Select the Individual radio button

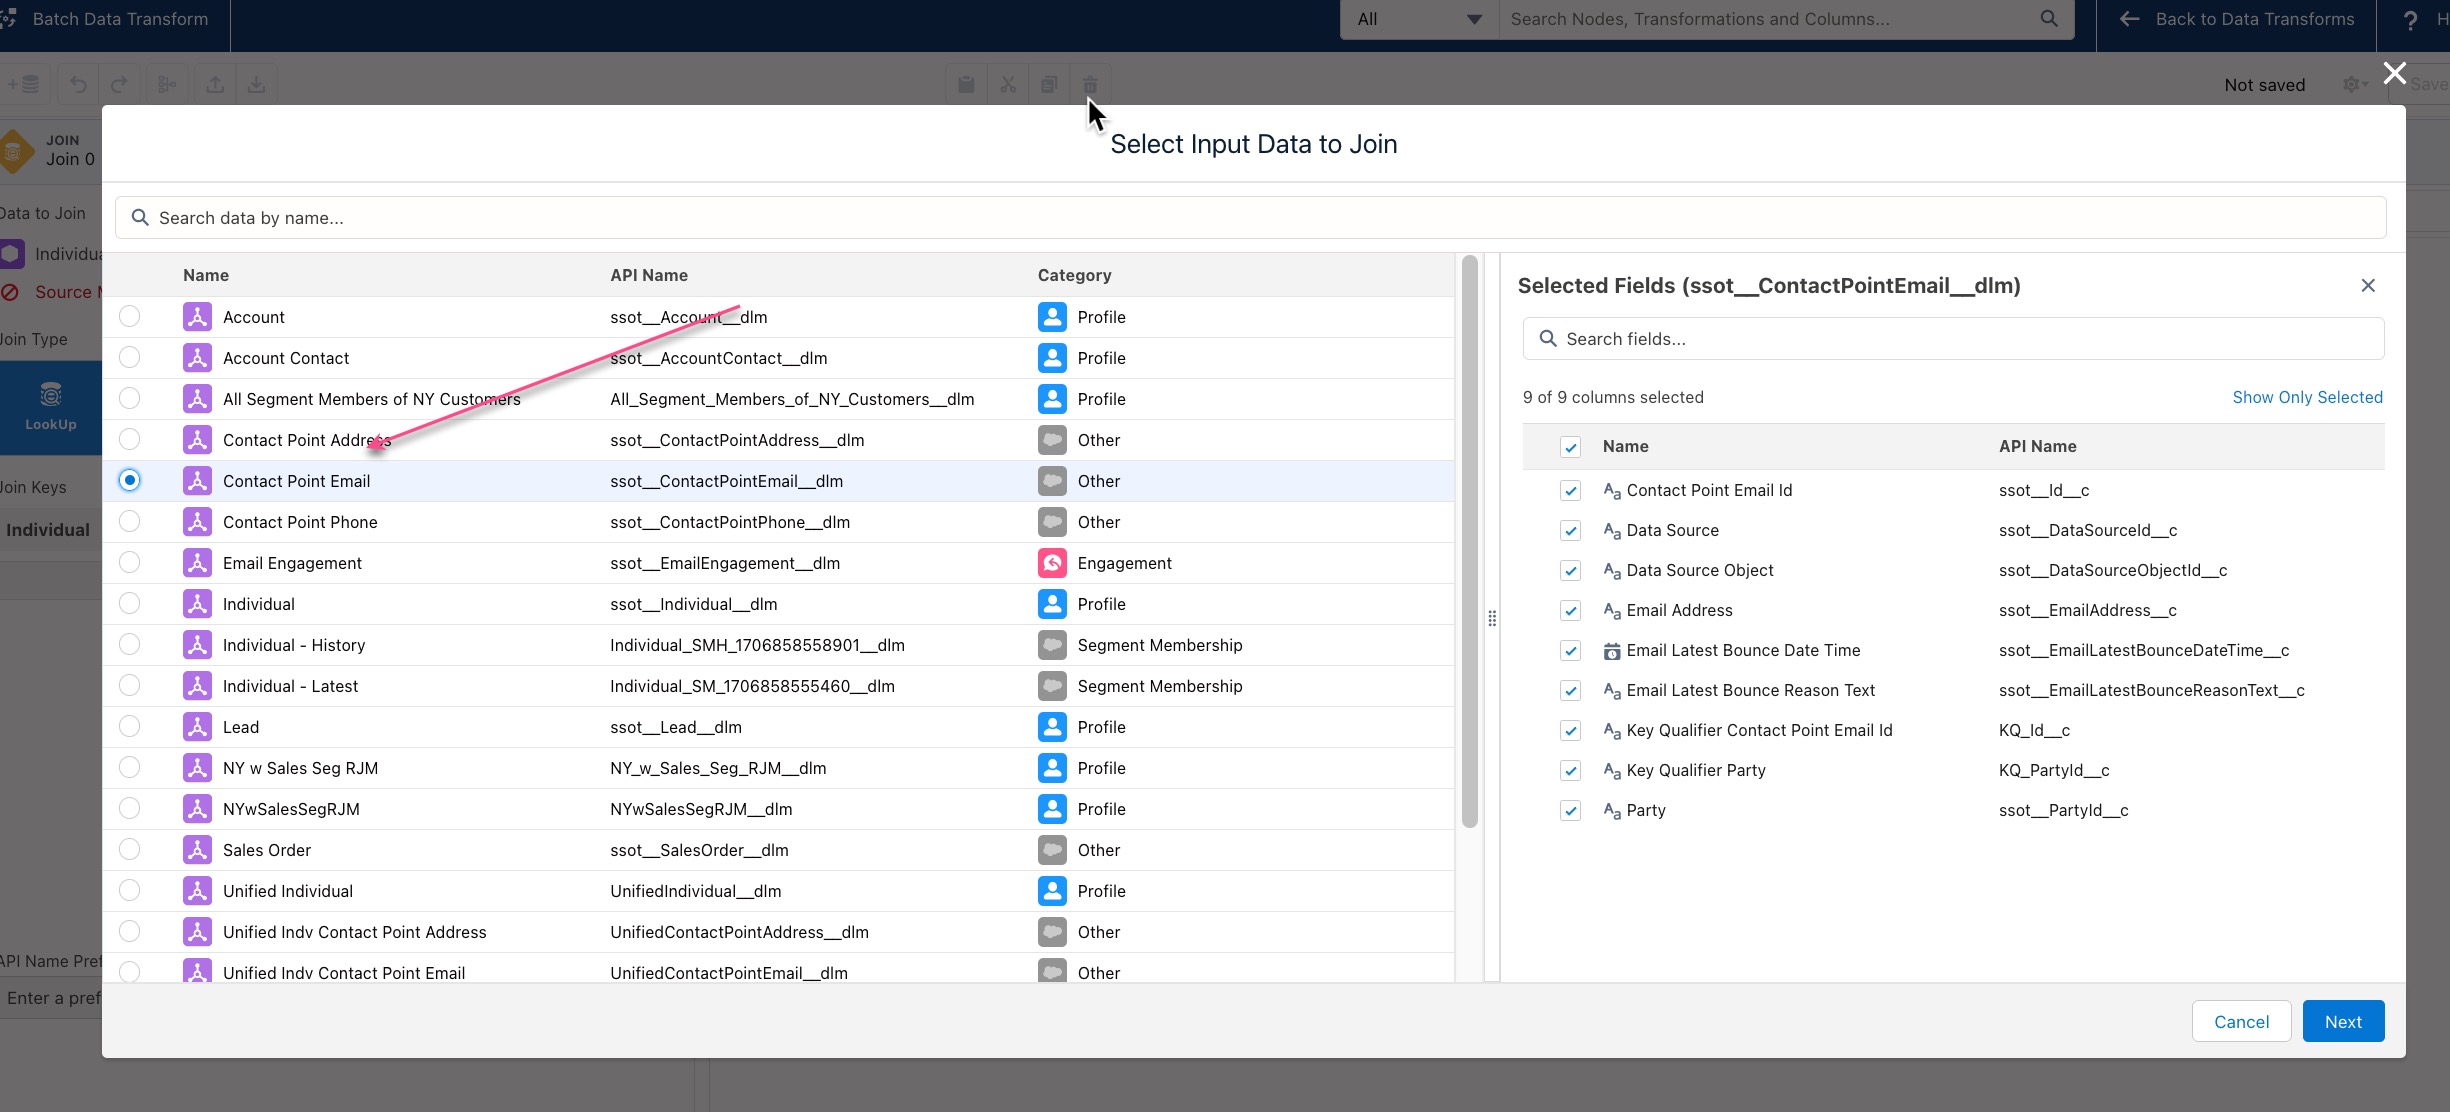pyautogui.click(x=129, y=604)
